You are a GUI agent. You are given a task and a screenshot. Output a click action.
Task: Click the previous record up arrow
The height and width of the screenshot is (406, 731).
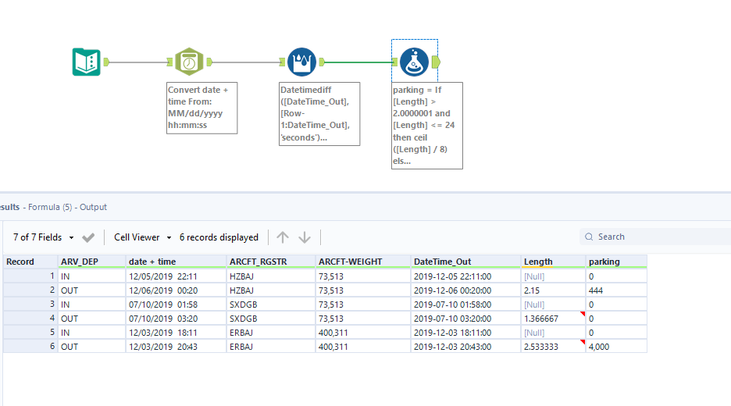(283, 237)
